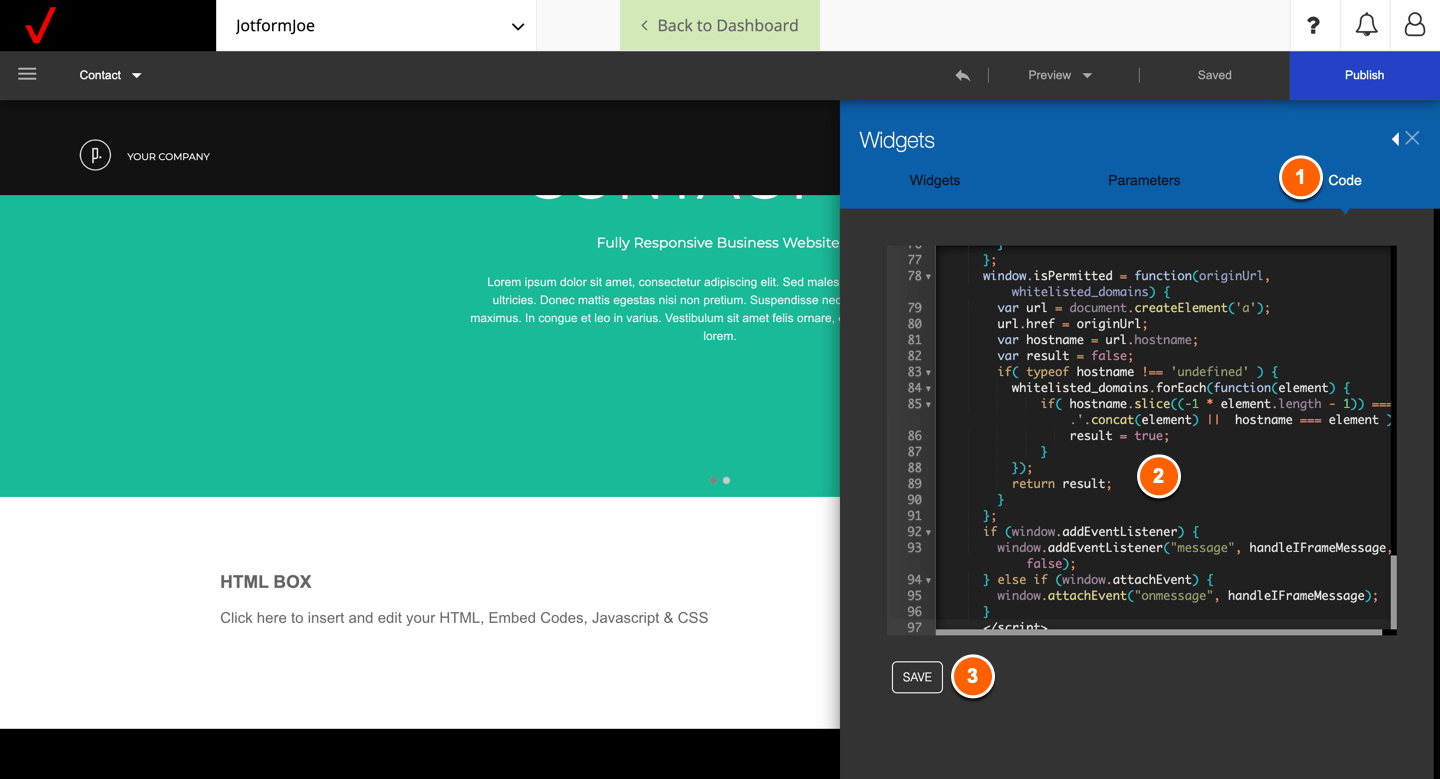
Task: Click the blue Publish button
Action: pyautogui.click(x=1364, y=75)
